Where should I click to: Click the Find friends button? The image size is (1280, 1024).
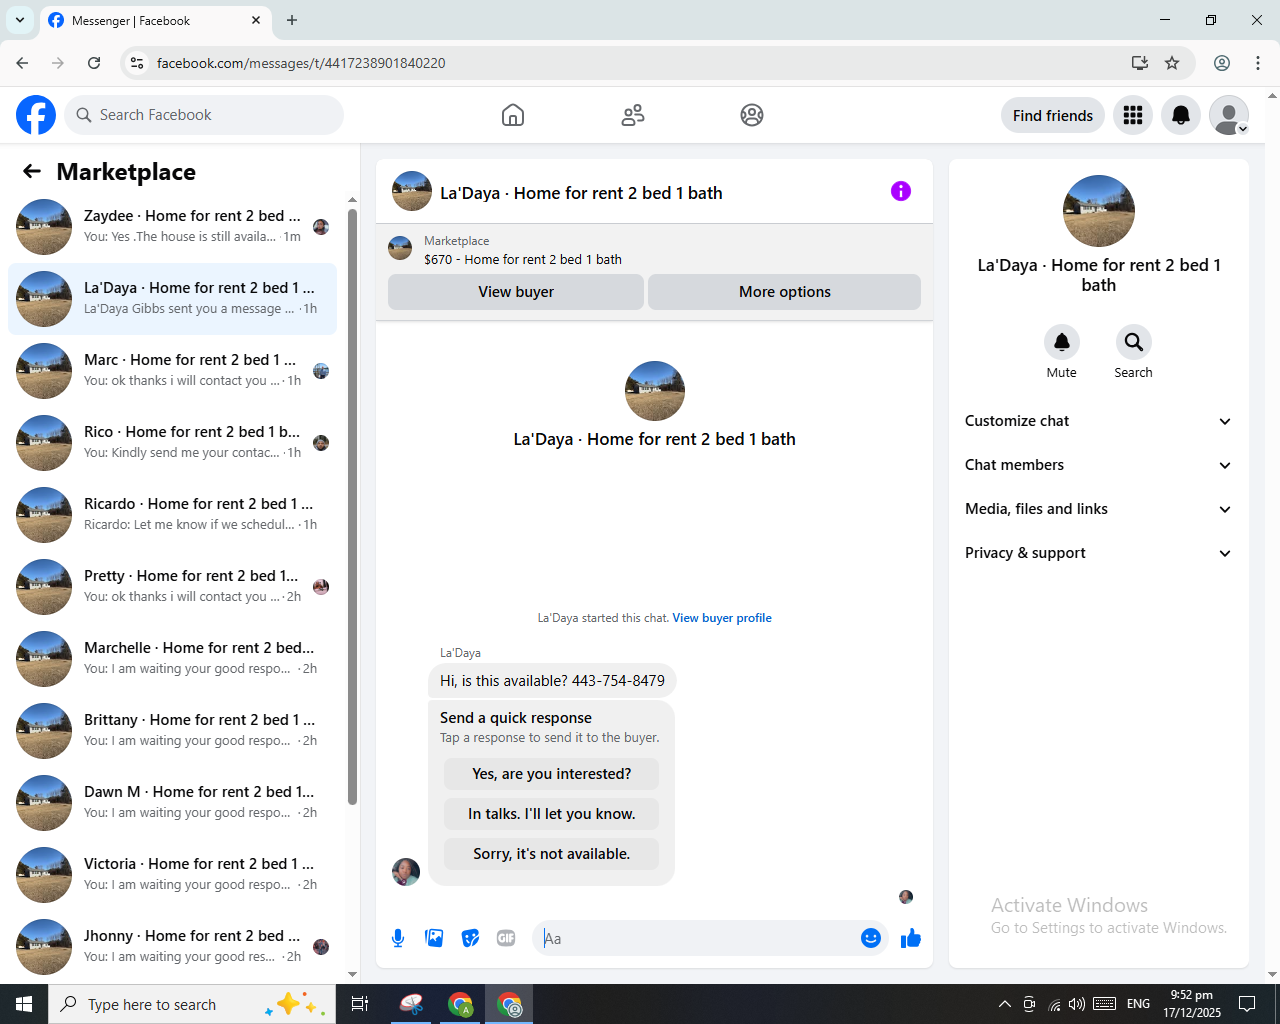(x=1053, y=115)
